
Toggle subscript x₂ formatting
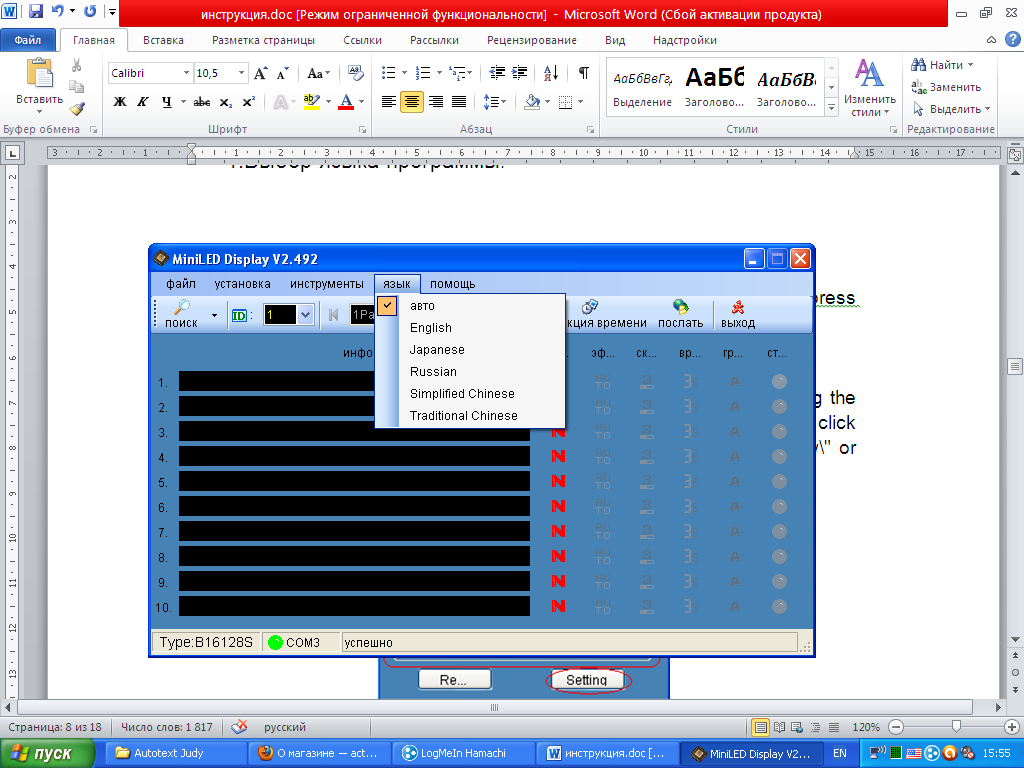225,102
